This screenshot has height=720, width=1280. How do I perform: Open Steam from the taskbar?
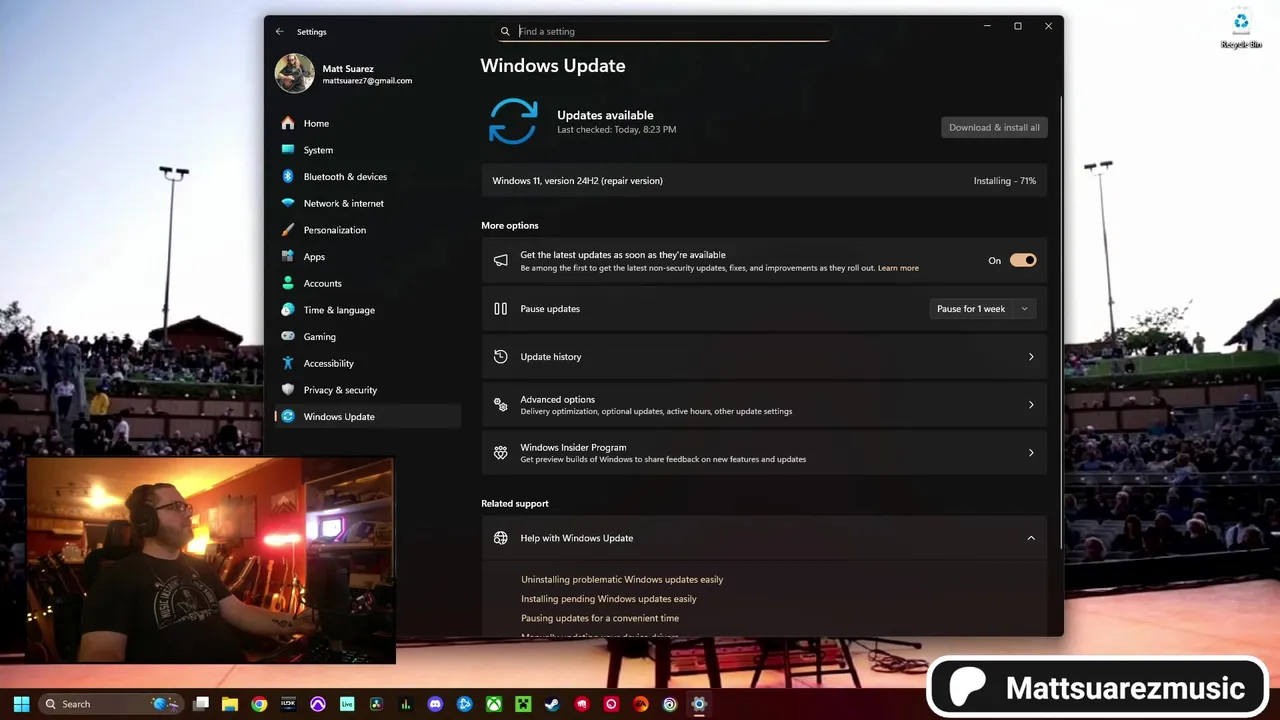(552, 704)
